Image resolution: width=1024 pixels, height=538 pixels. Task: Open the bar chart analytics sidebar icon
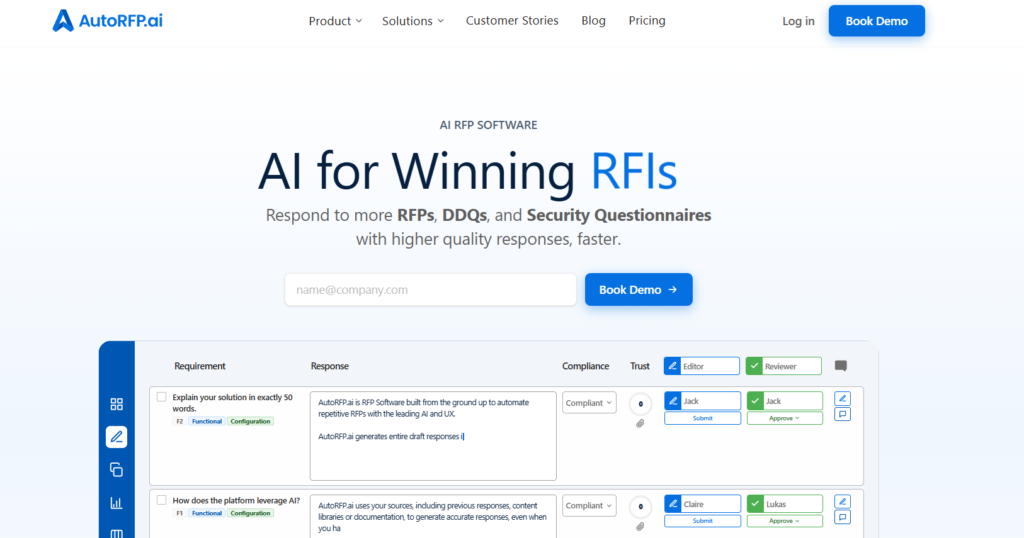point(116,503)
